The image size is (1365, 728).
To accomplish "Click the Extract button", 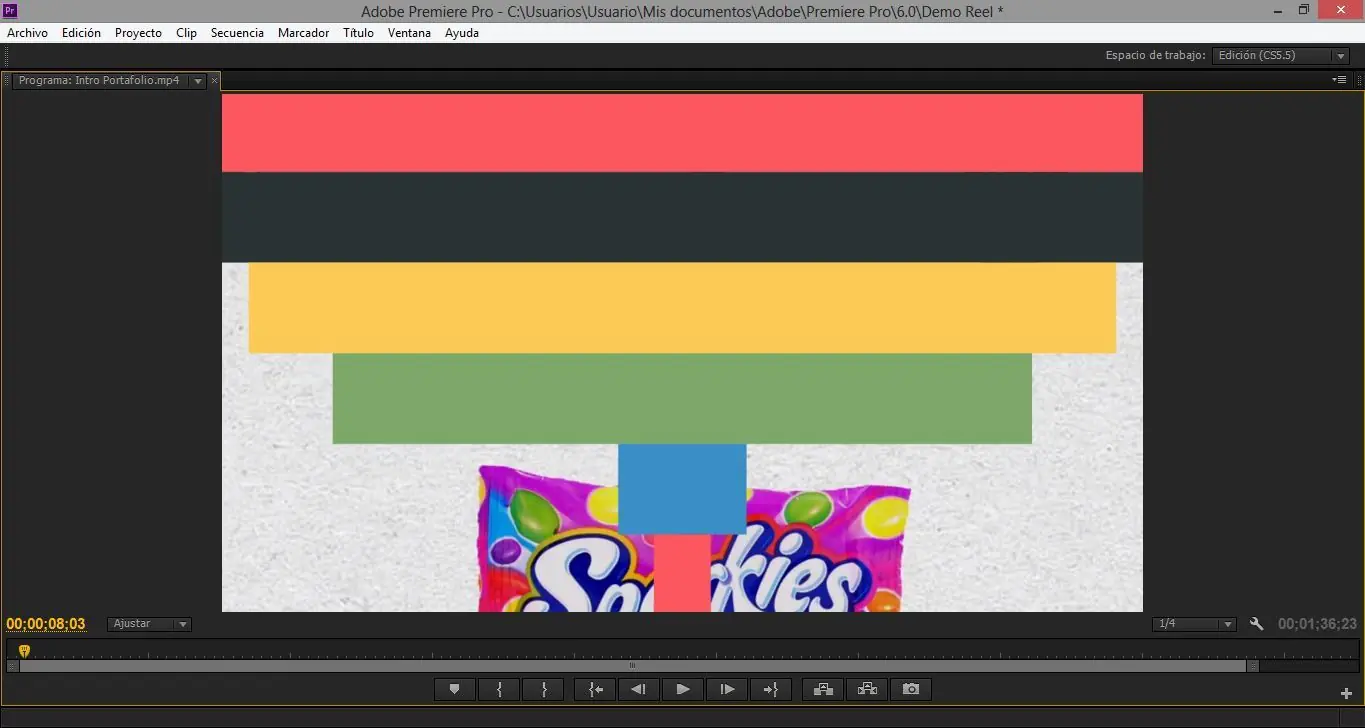I will (867, 689).
